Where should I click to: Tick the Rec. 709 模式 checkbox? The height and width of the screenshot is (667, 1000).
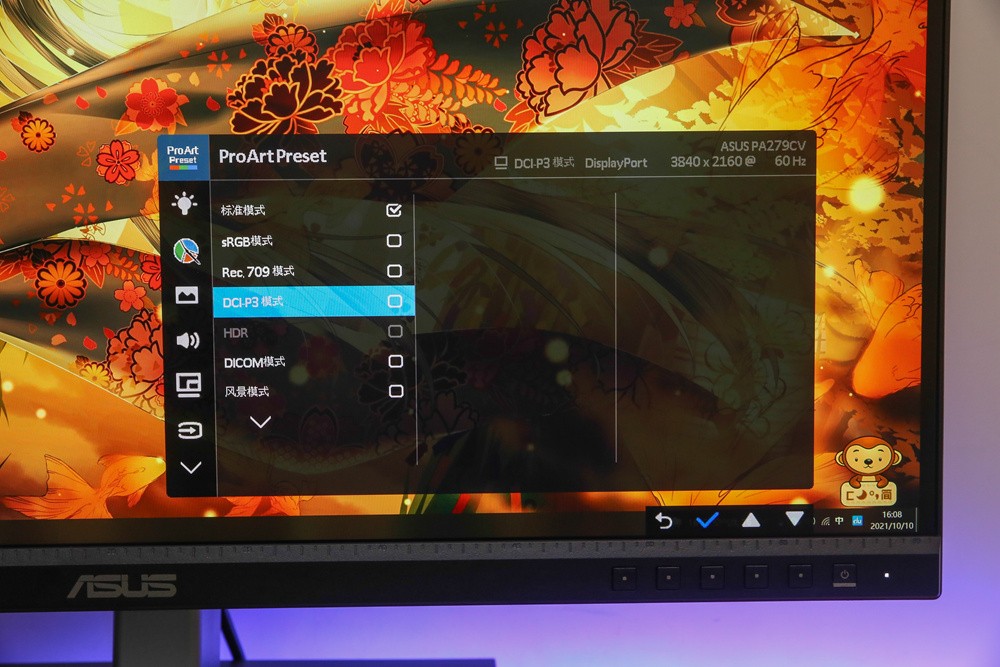click(x=395, y=271)
